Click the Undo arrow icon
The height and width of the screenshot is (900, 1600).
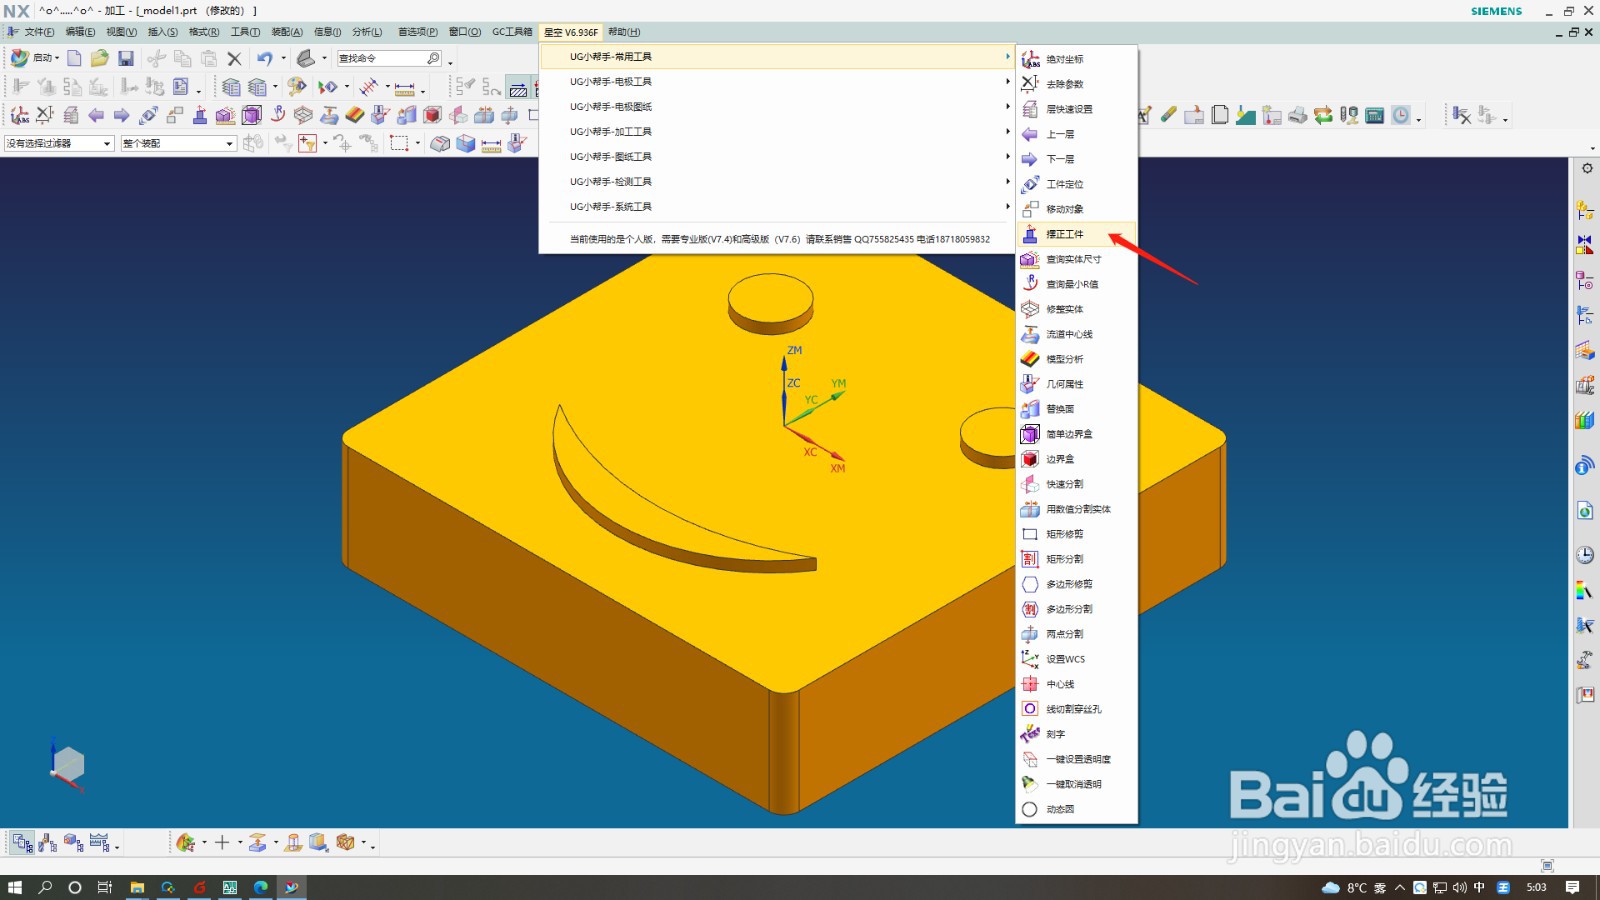pos(264,59)
